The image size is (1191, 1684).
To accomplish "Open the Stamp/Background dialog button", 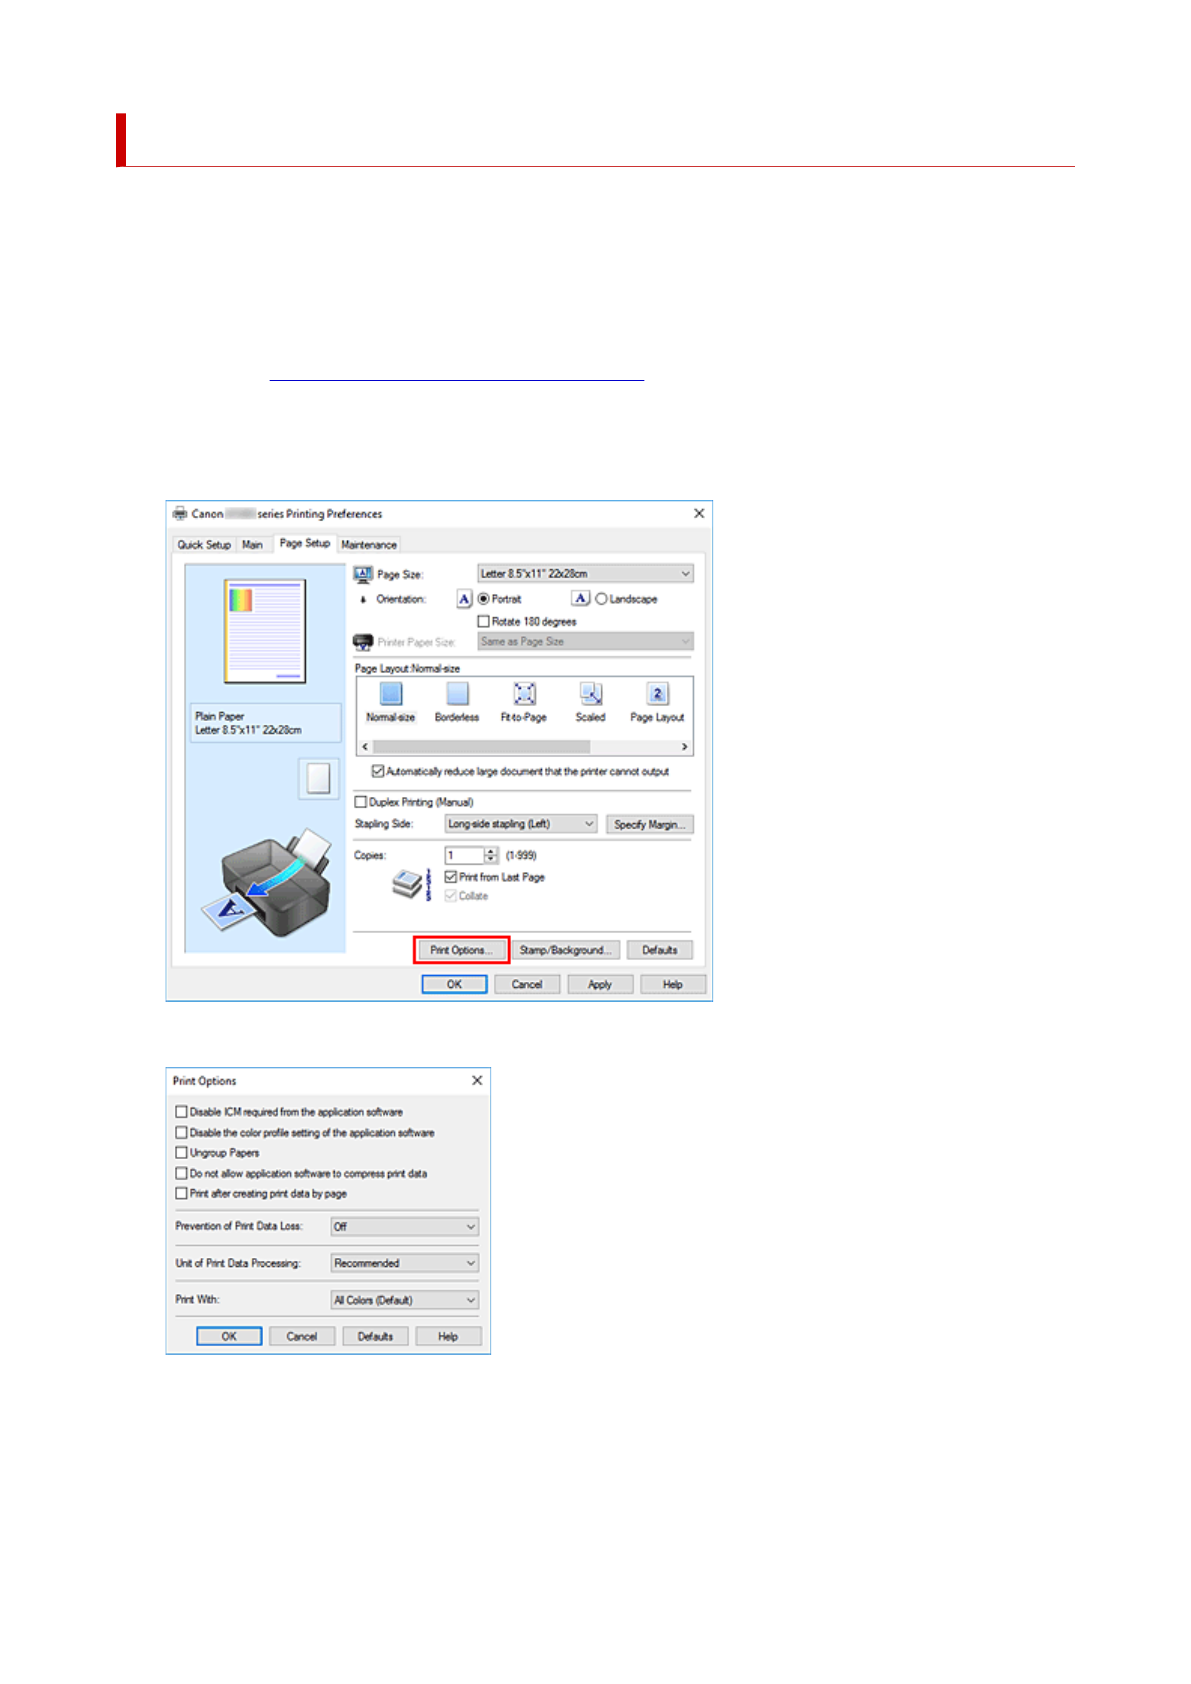I will (x=565, y=950).
